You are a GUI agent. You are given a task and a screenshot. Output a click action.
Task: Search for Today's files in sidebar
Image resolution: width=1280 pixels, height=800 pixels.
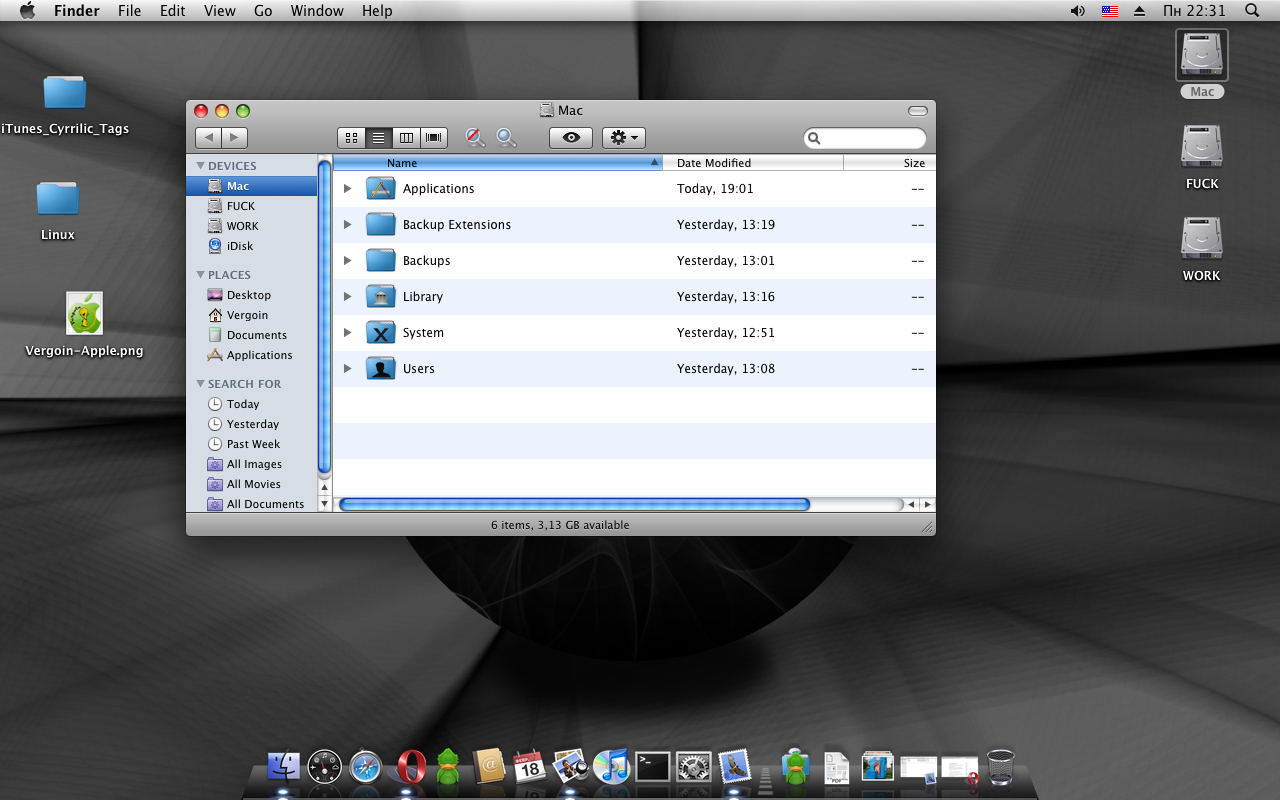tap(252, 404)
